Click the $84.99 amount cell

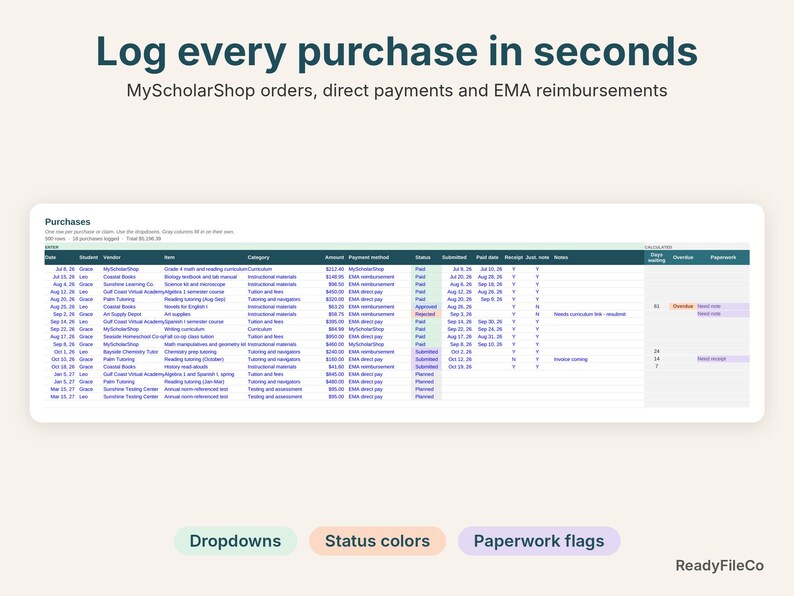click(x=336, y=329)
